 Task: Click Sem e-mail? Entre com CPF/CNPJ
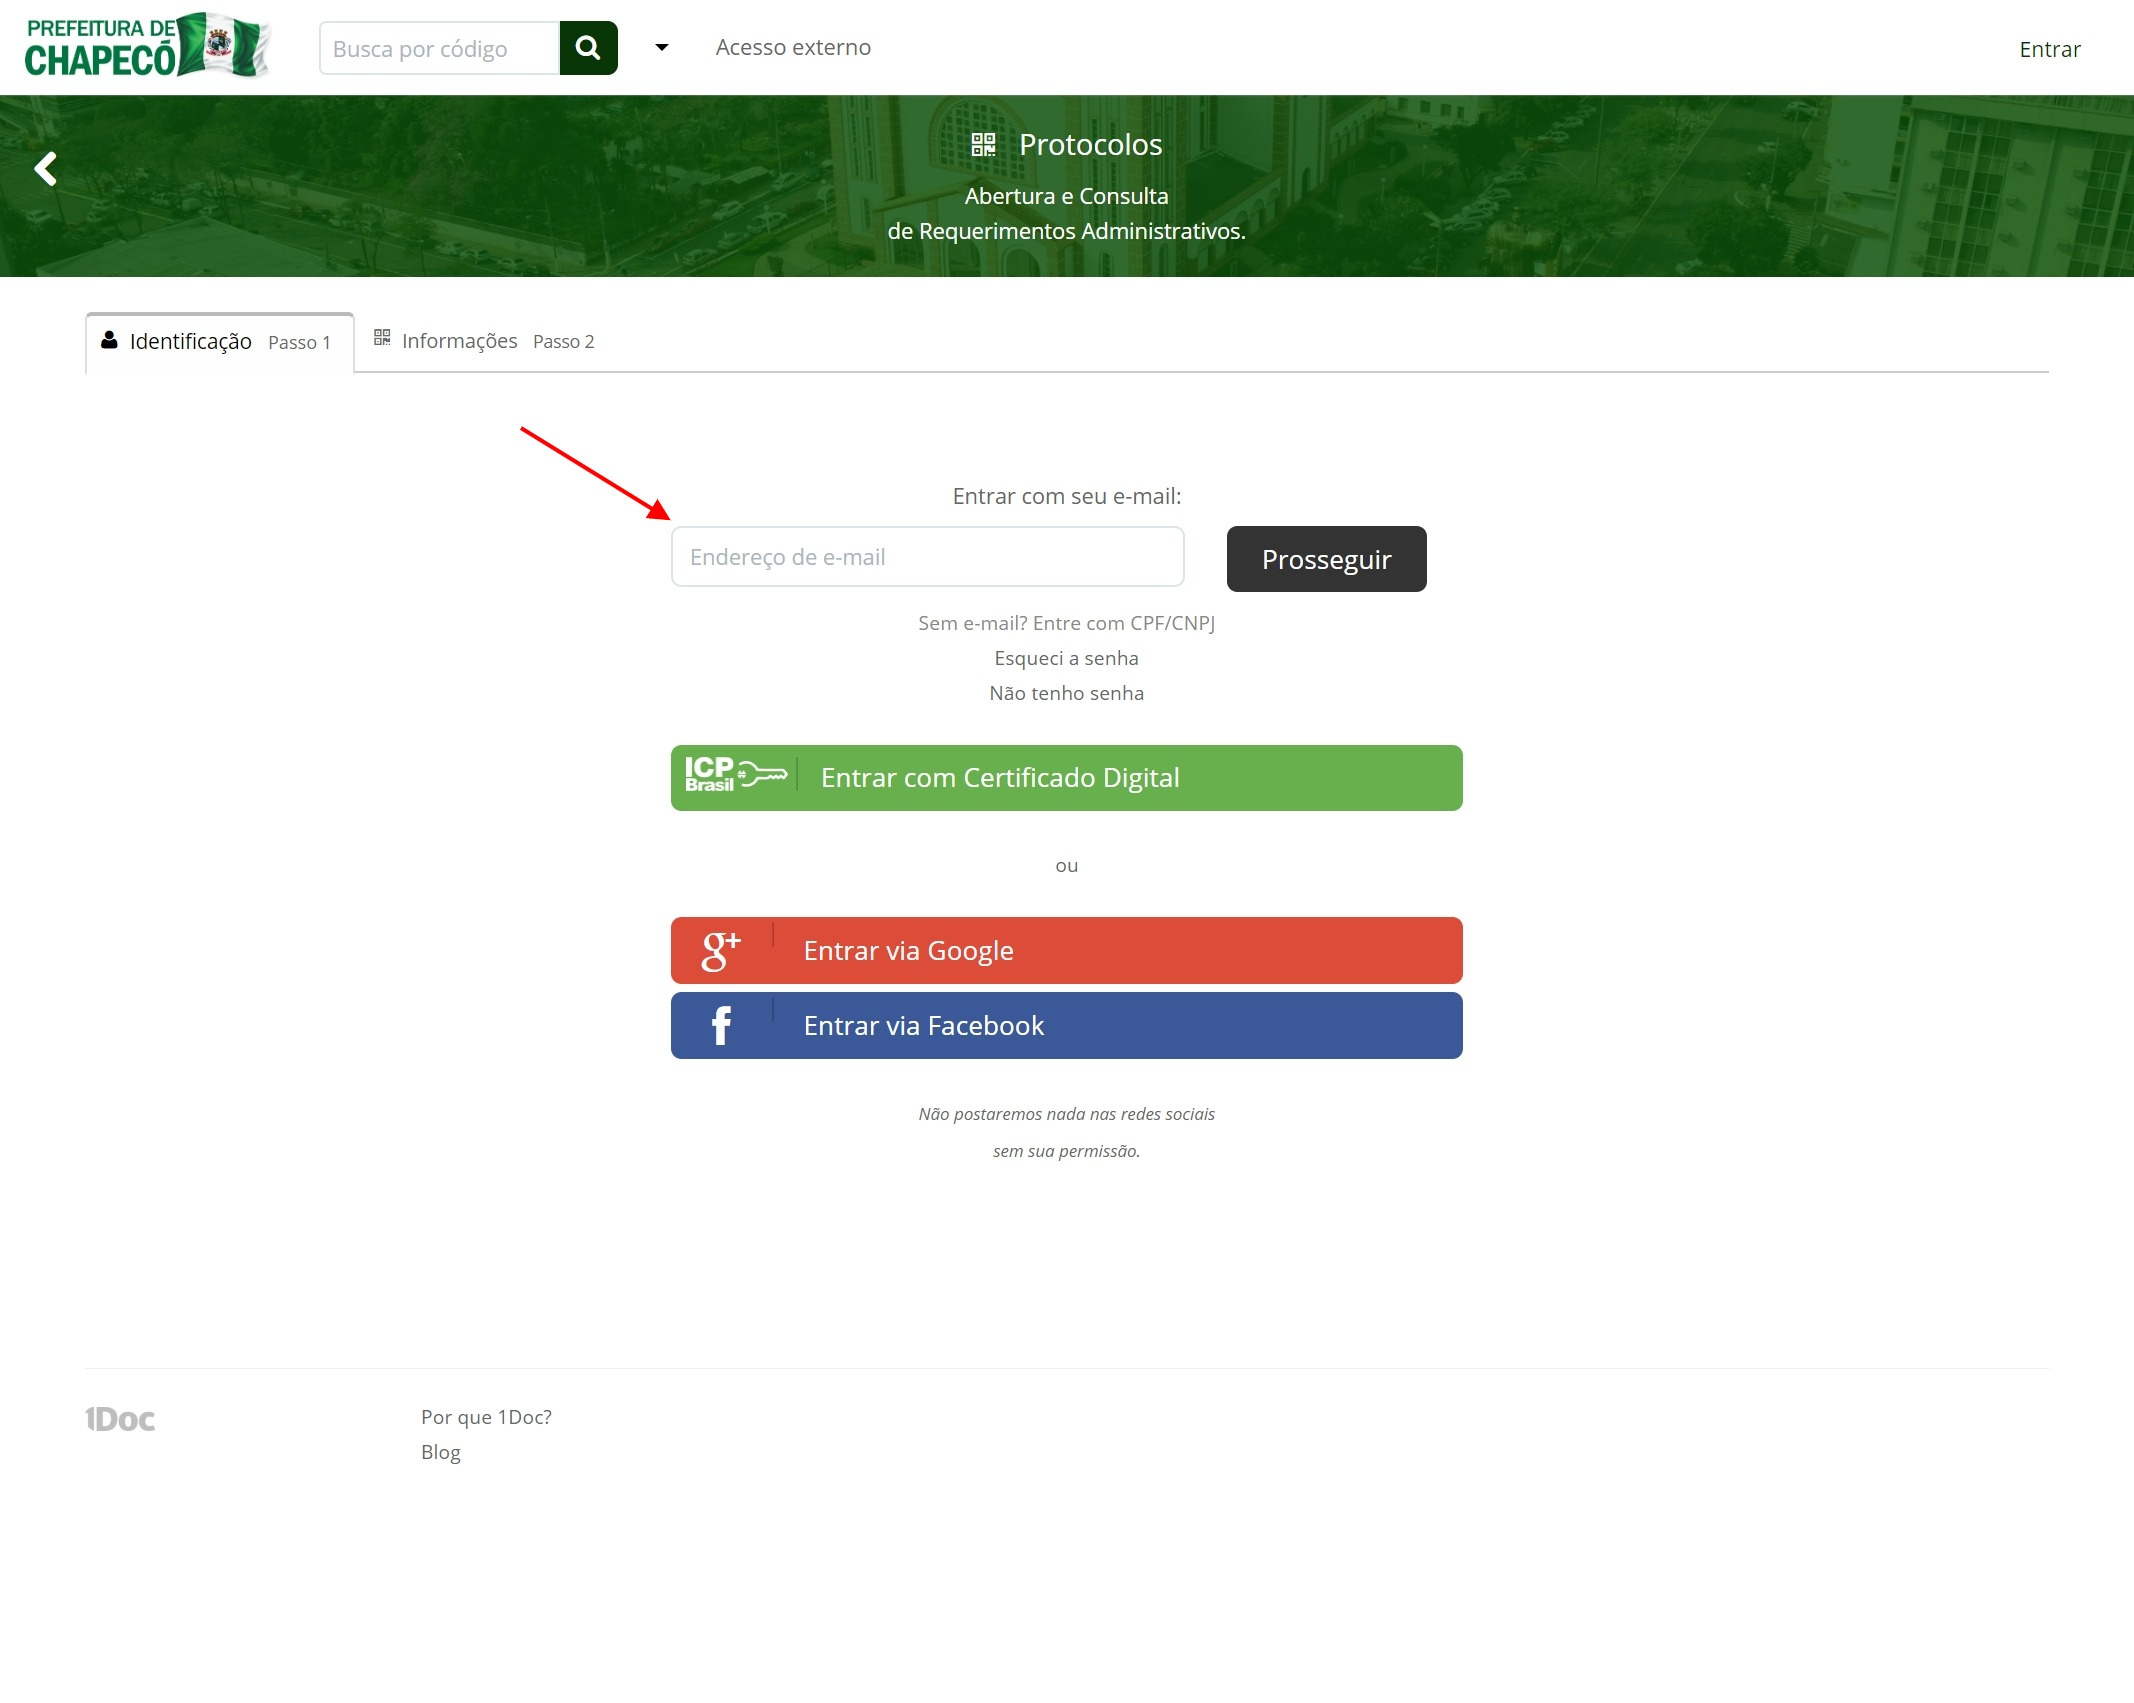tap(1066, 623)
